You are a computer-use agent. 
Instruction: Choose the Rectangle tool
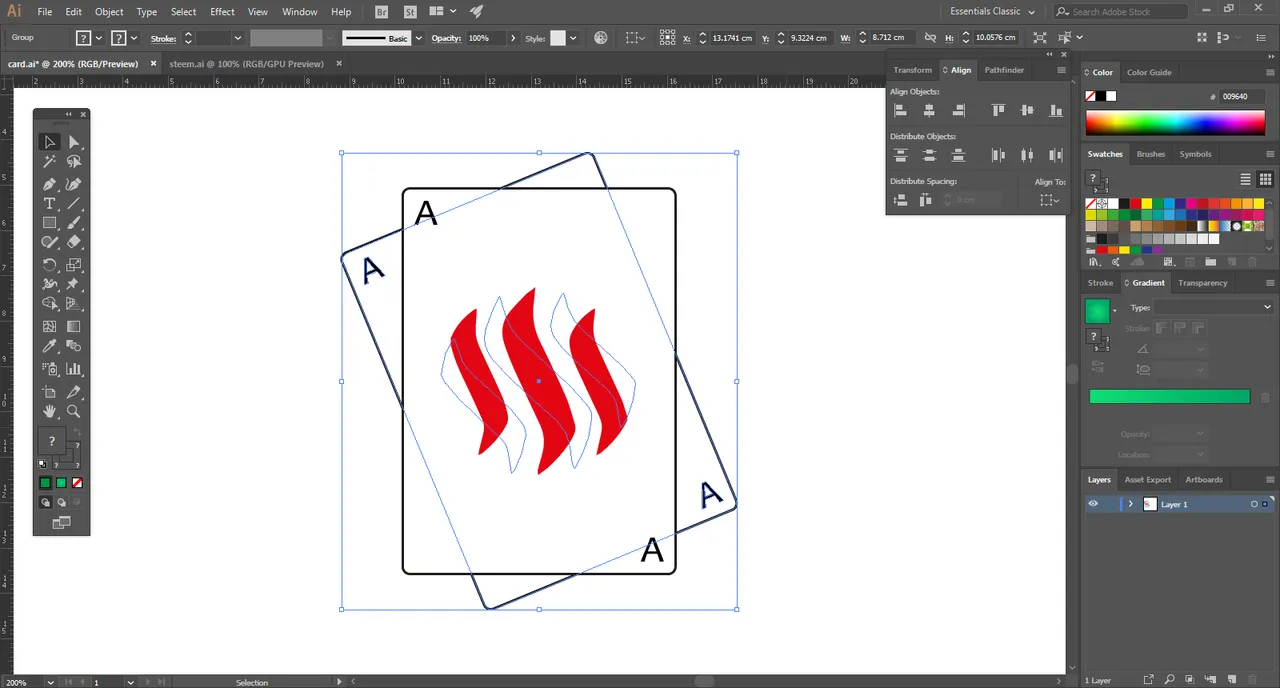(x=49, y=222)
